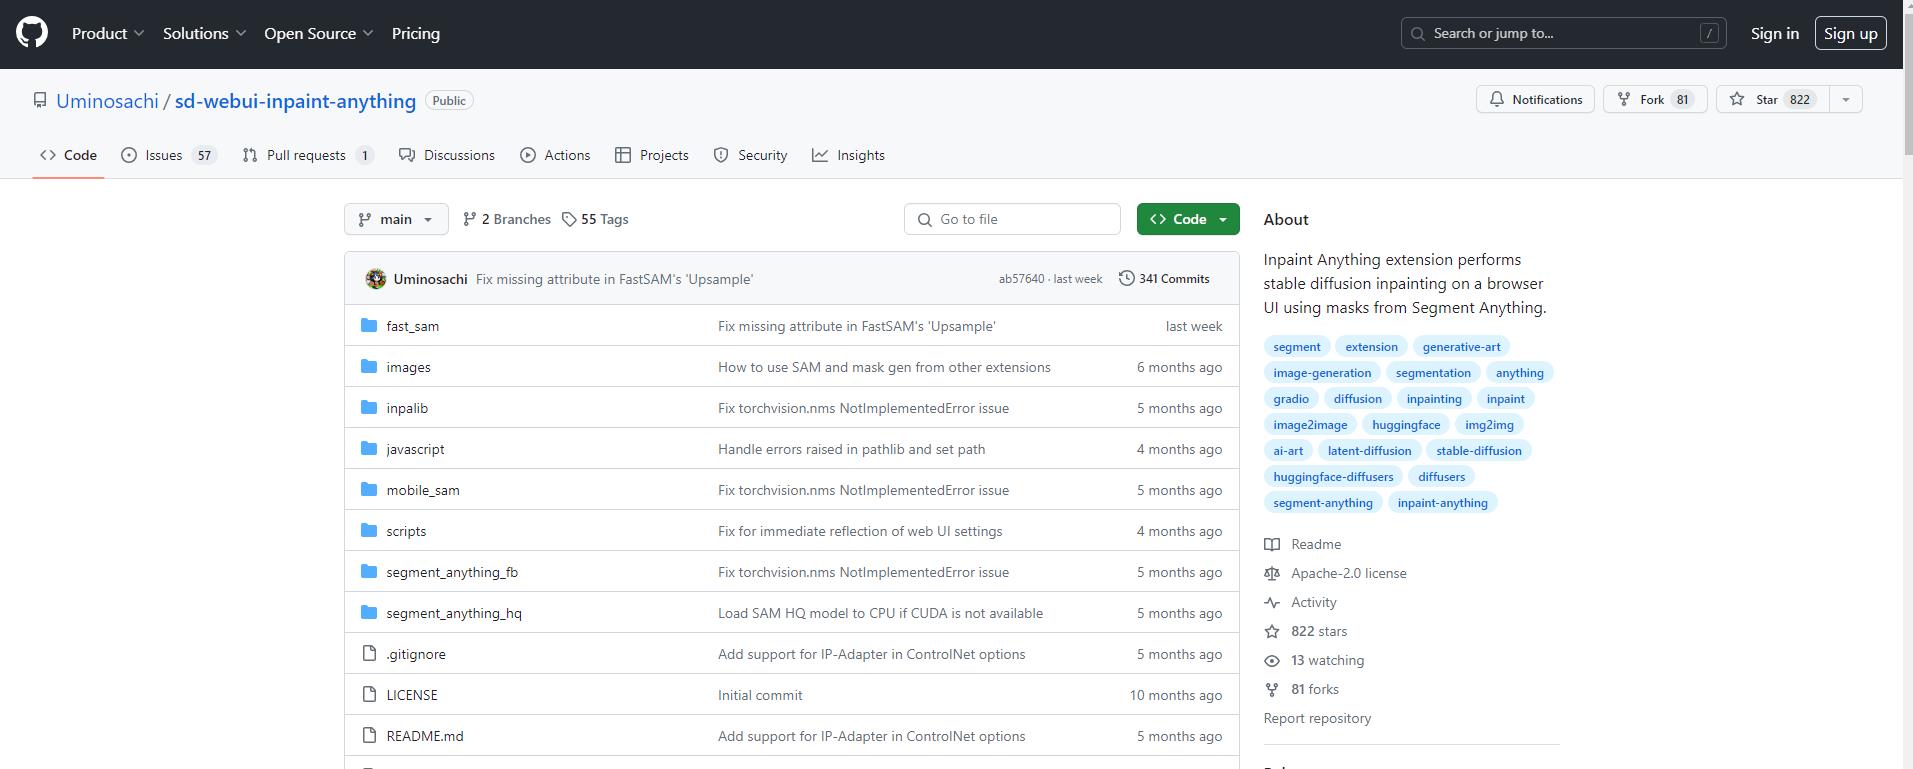The width and height of the screenshot is (1913, 769).
Task: Click the README.md file icon
Action: click(x=369, y=736)
